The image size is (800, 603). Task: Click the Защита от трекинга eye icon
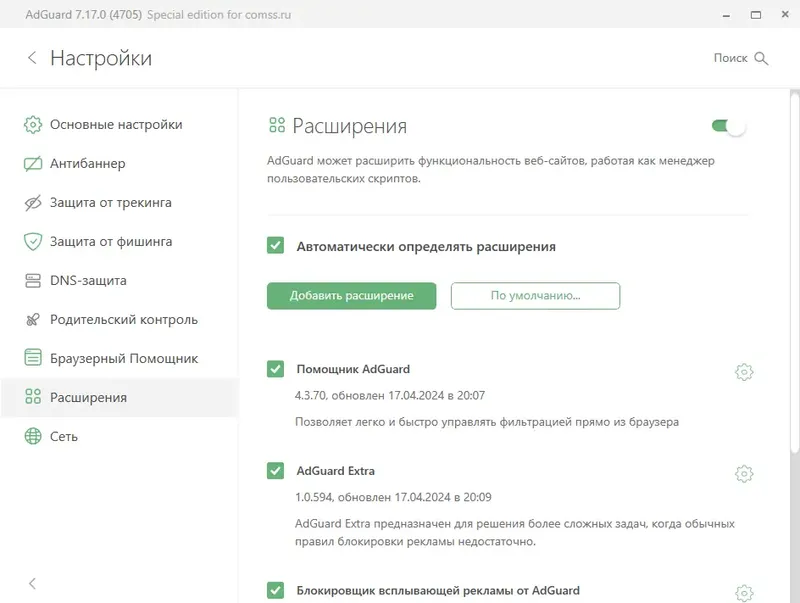[x=33, y=203]
